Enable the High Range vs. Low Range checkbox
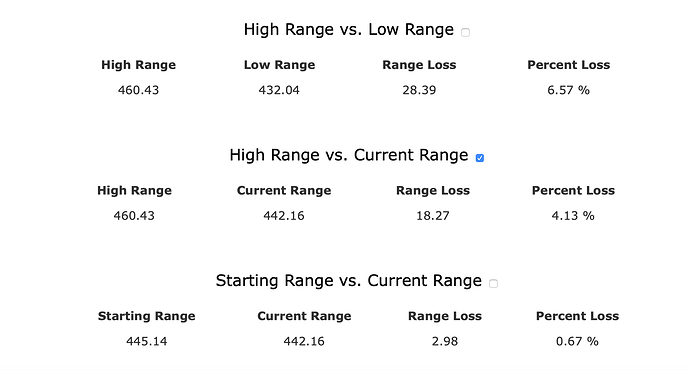Viewport: 690px width, 371px height. pyautogui.click(x=465, y=32)
